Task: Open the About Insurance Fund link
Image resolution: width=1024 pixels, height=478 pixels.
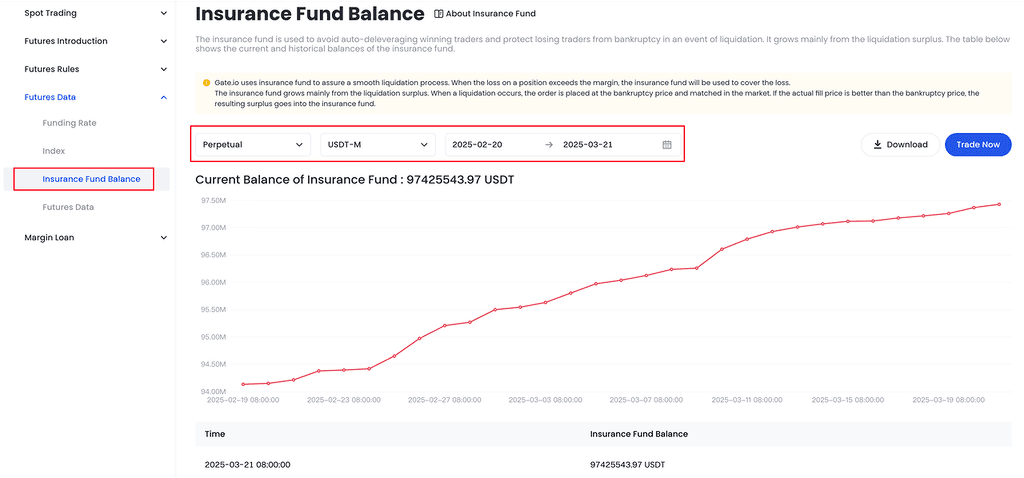Action: (491, 14)
